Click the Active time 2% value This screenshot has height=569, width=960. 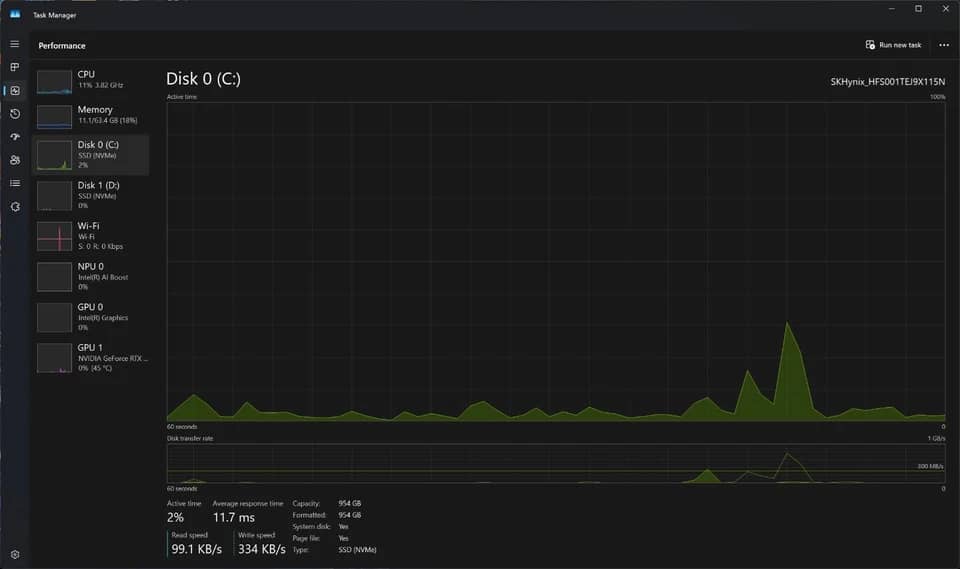(x=175, y=518)
